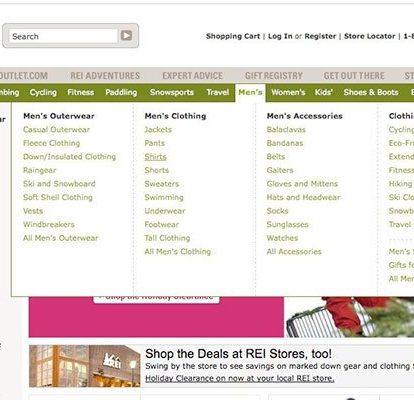
Task: Click the search submit arrow button
Action: click(126, 35)
